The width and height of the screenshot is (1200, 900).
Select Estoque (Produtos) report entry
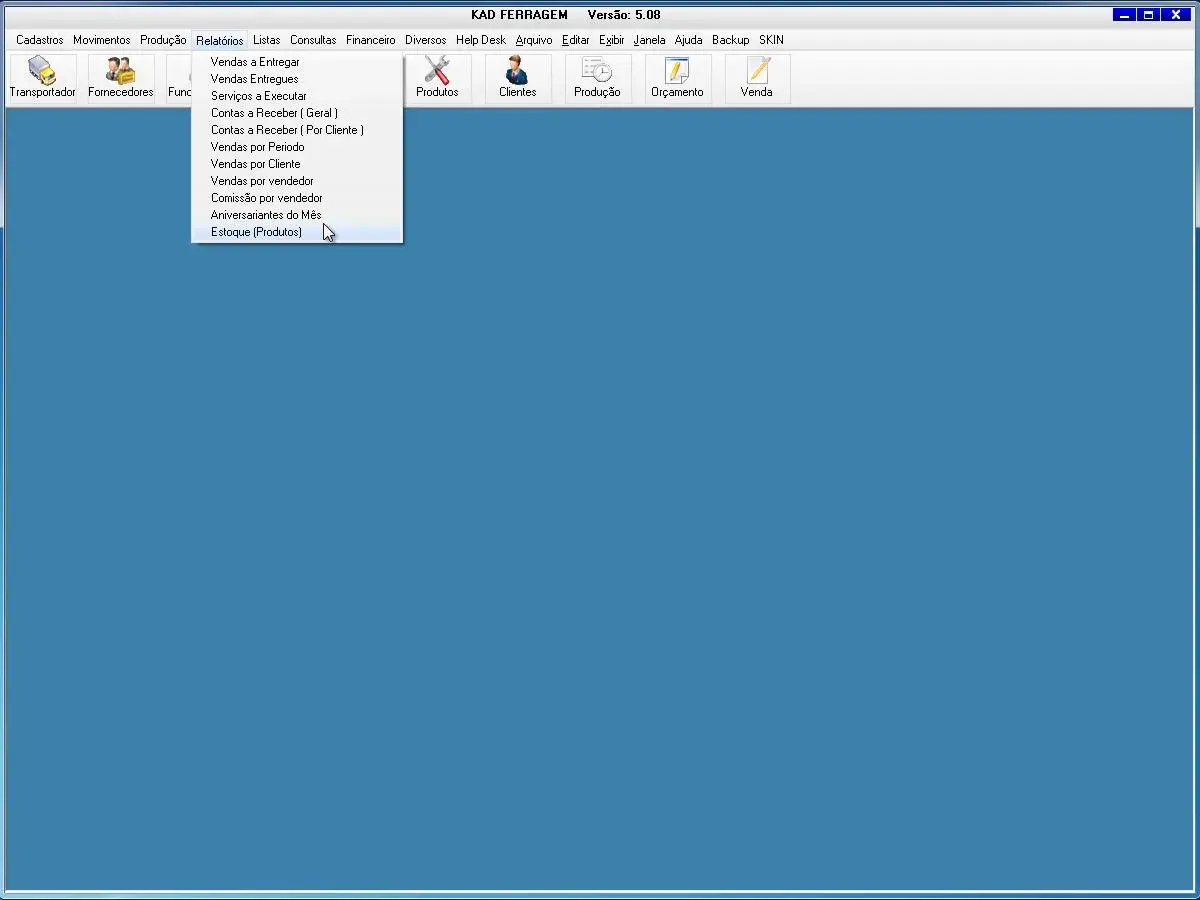[x=256, y=232]
